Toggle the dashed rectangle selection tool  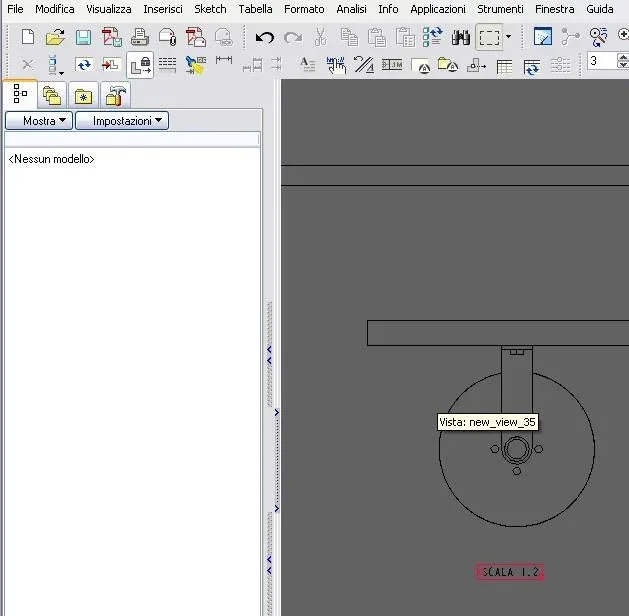489,38
